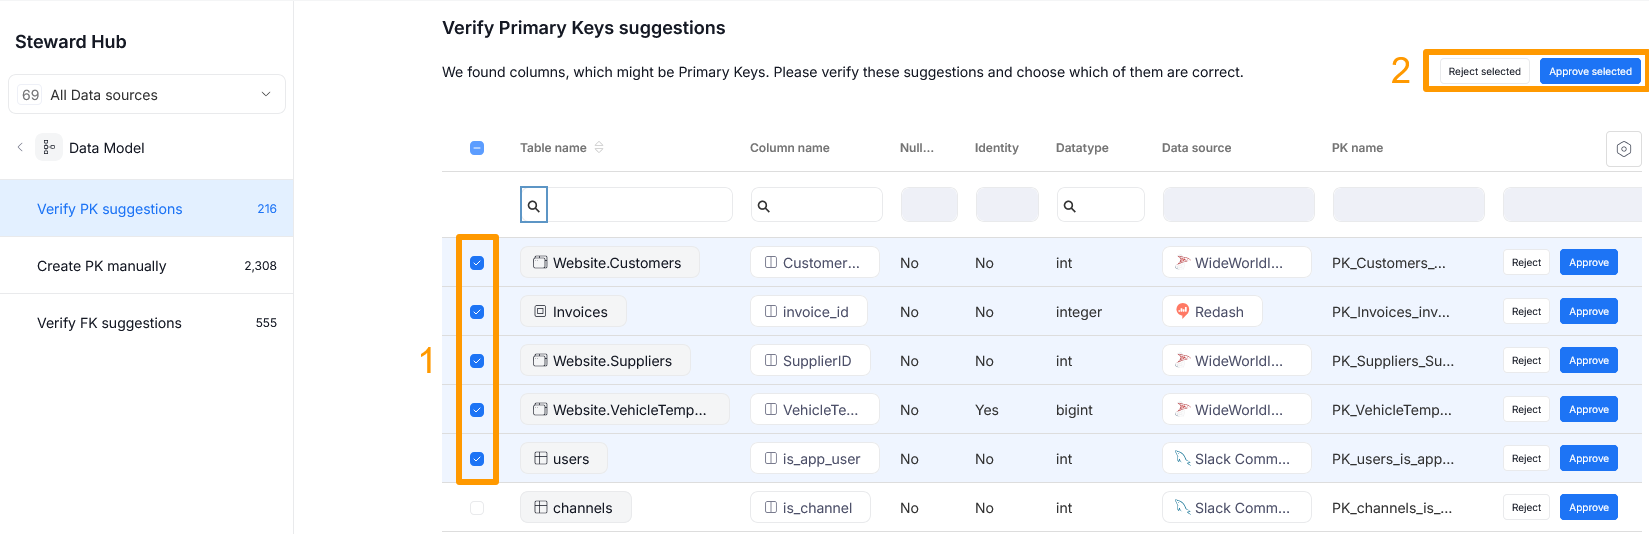Focus the Table name search field
The width and height of the screenshot is (1649, 534).
point(640,205)
